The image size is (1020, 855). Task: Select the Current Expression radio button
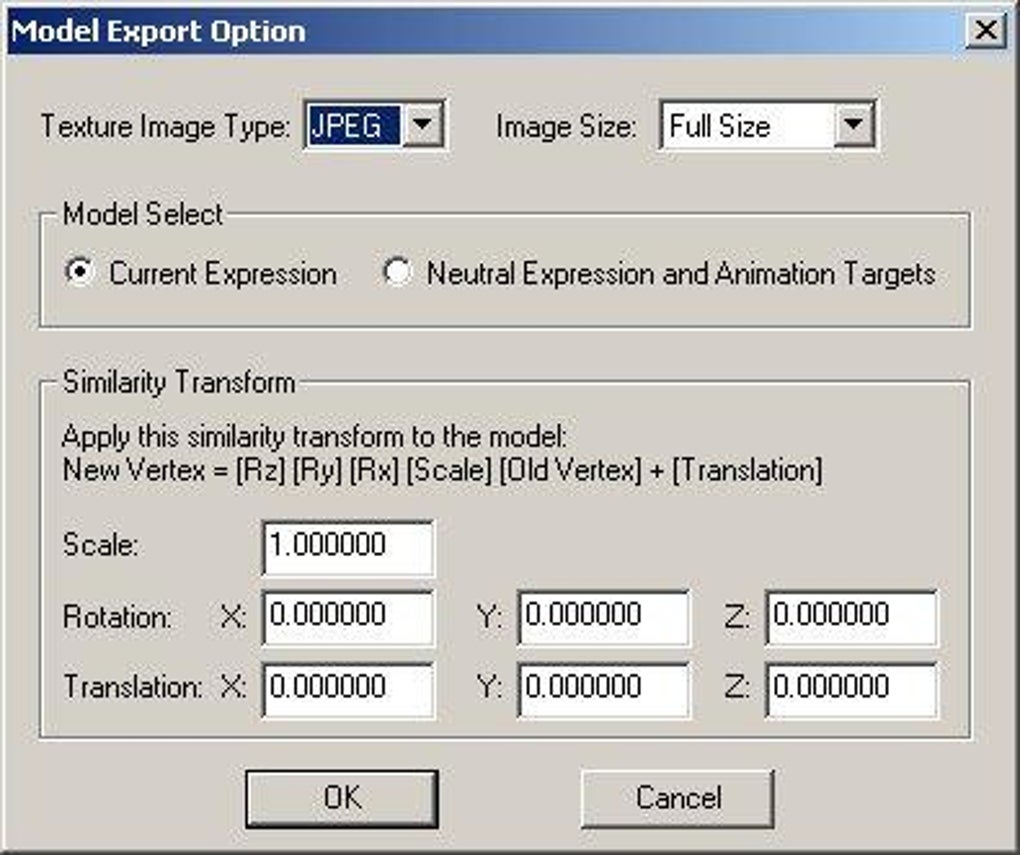84,273
